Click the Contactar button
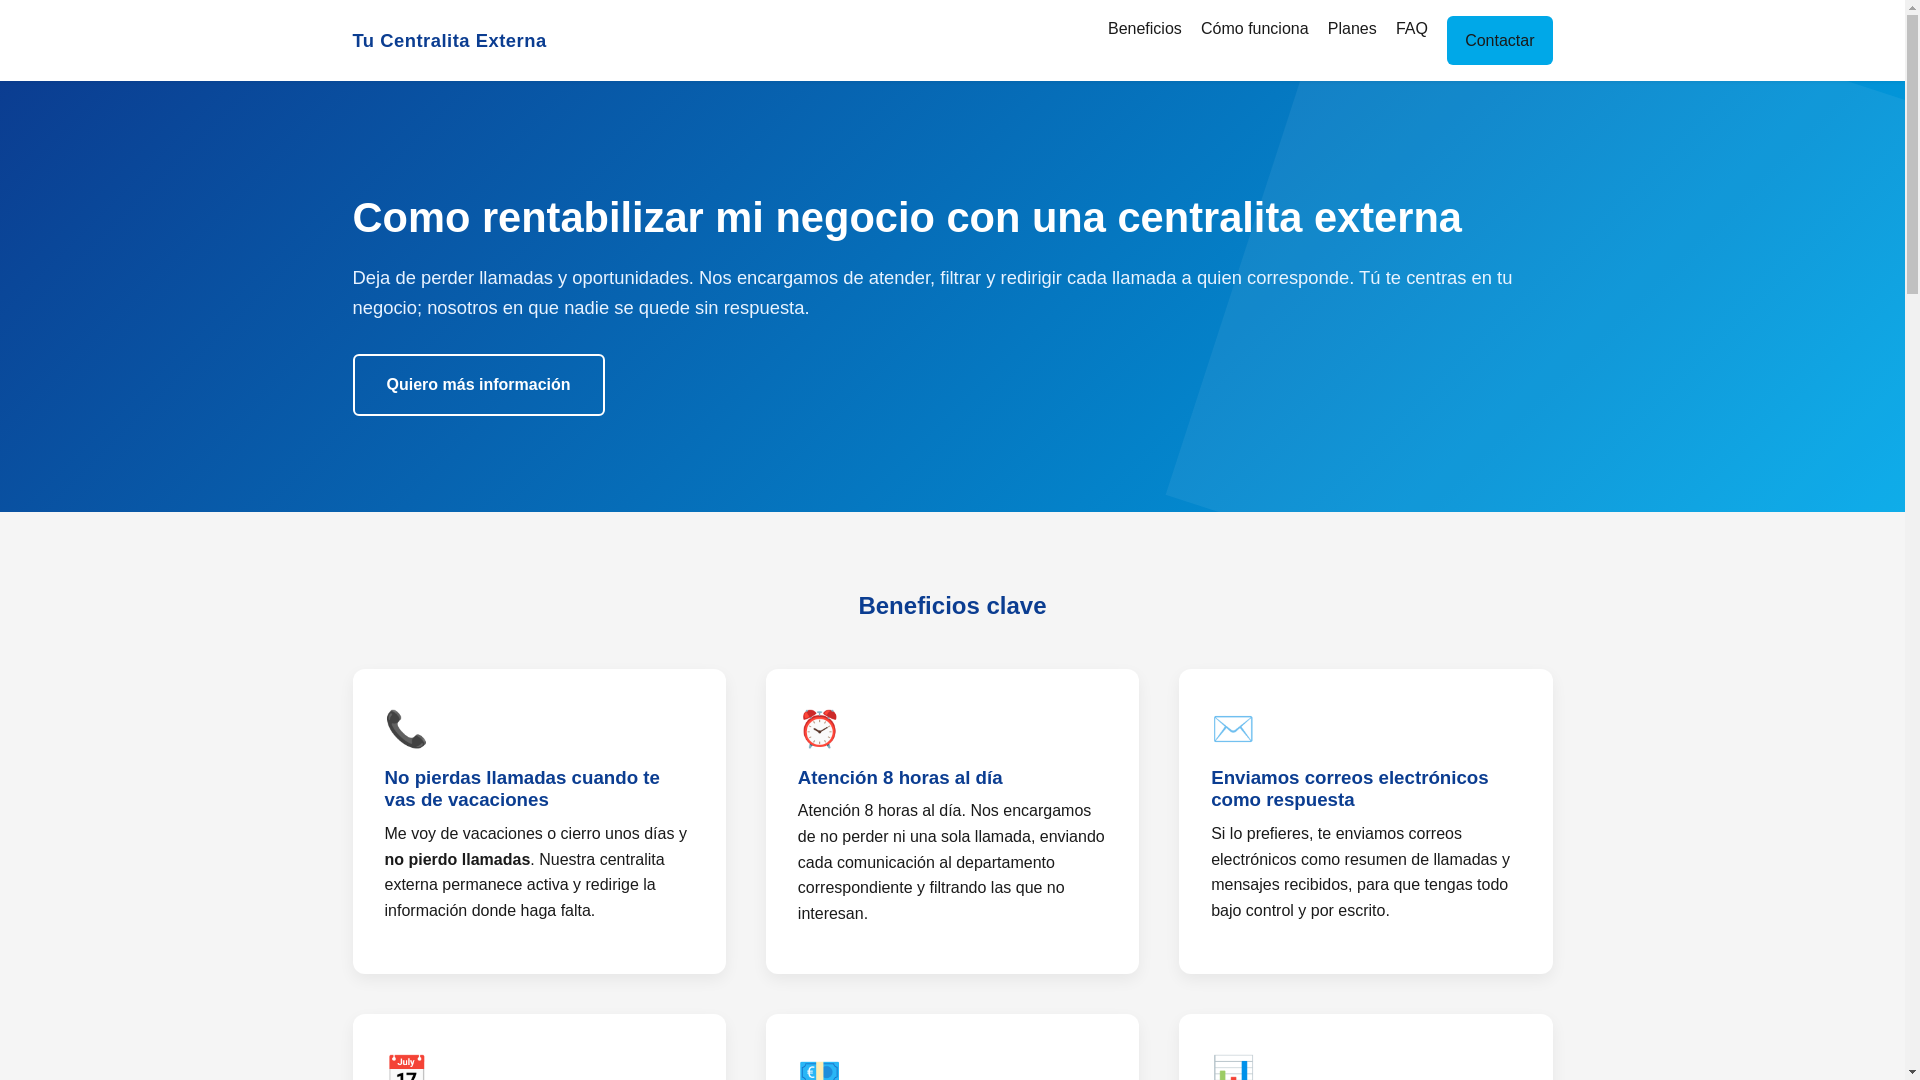The width and height of the screenshot is (1920, 1080). [1499, 41]
